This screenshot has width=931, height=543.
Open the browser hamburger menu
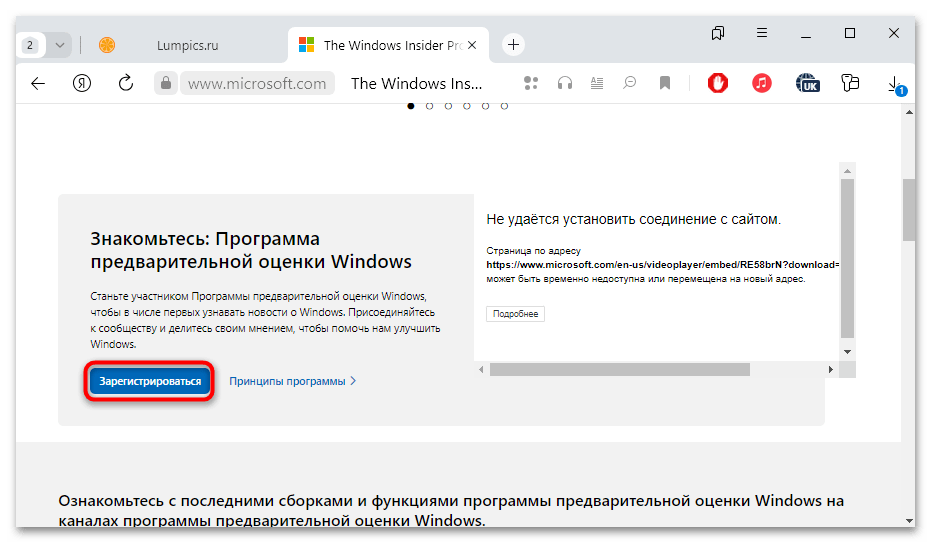tap(762, 33)
